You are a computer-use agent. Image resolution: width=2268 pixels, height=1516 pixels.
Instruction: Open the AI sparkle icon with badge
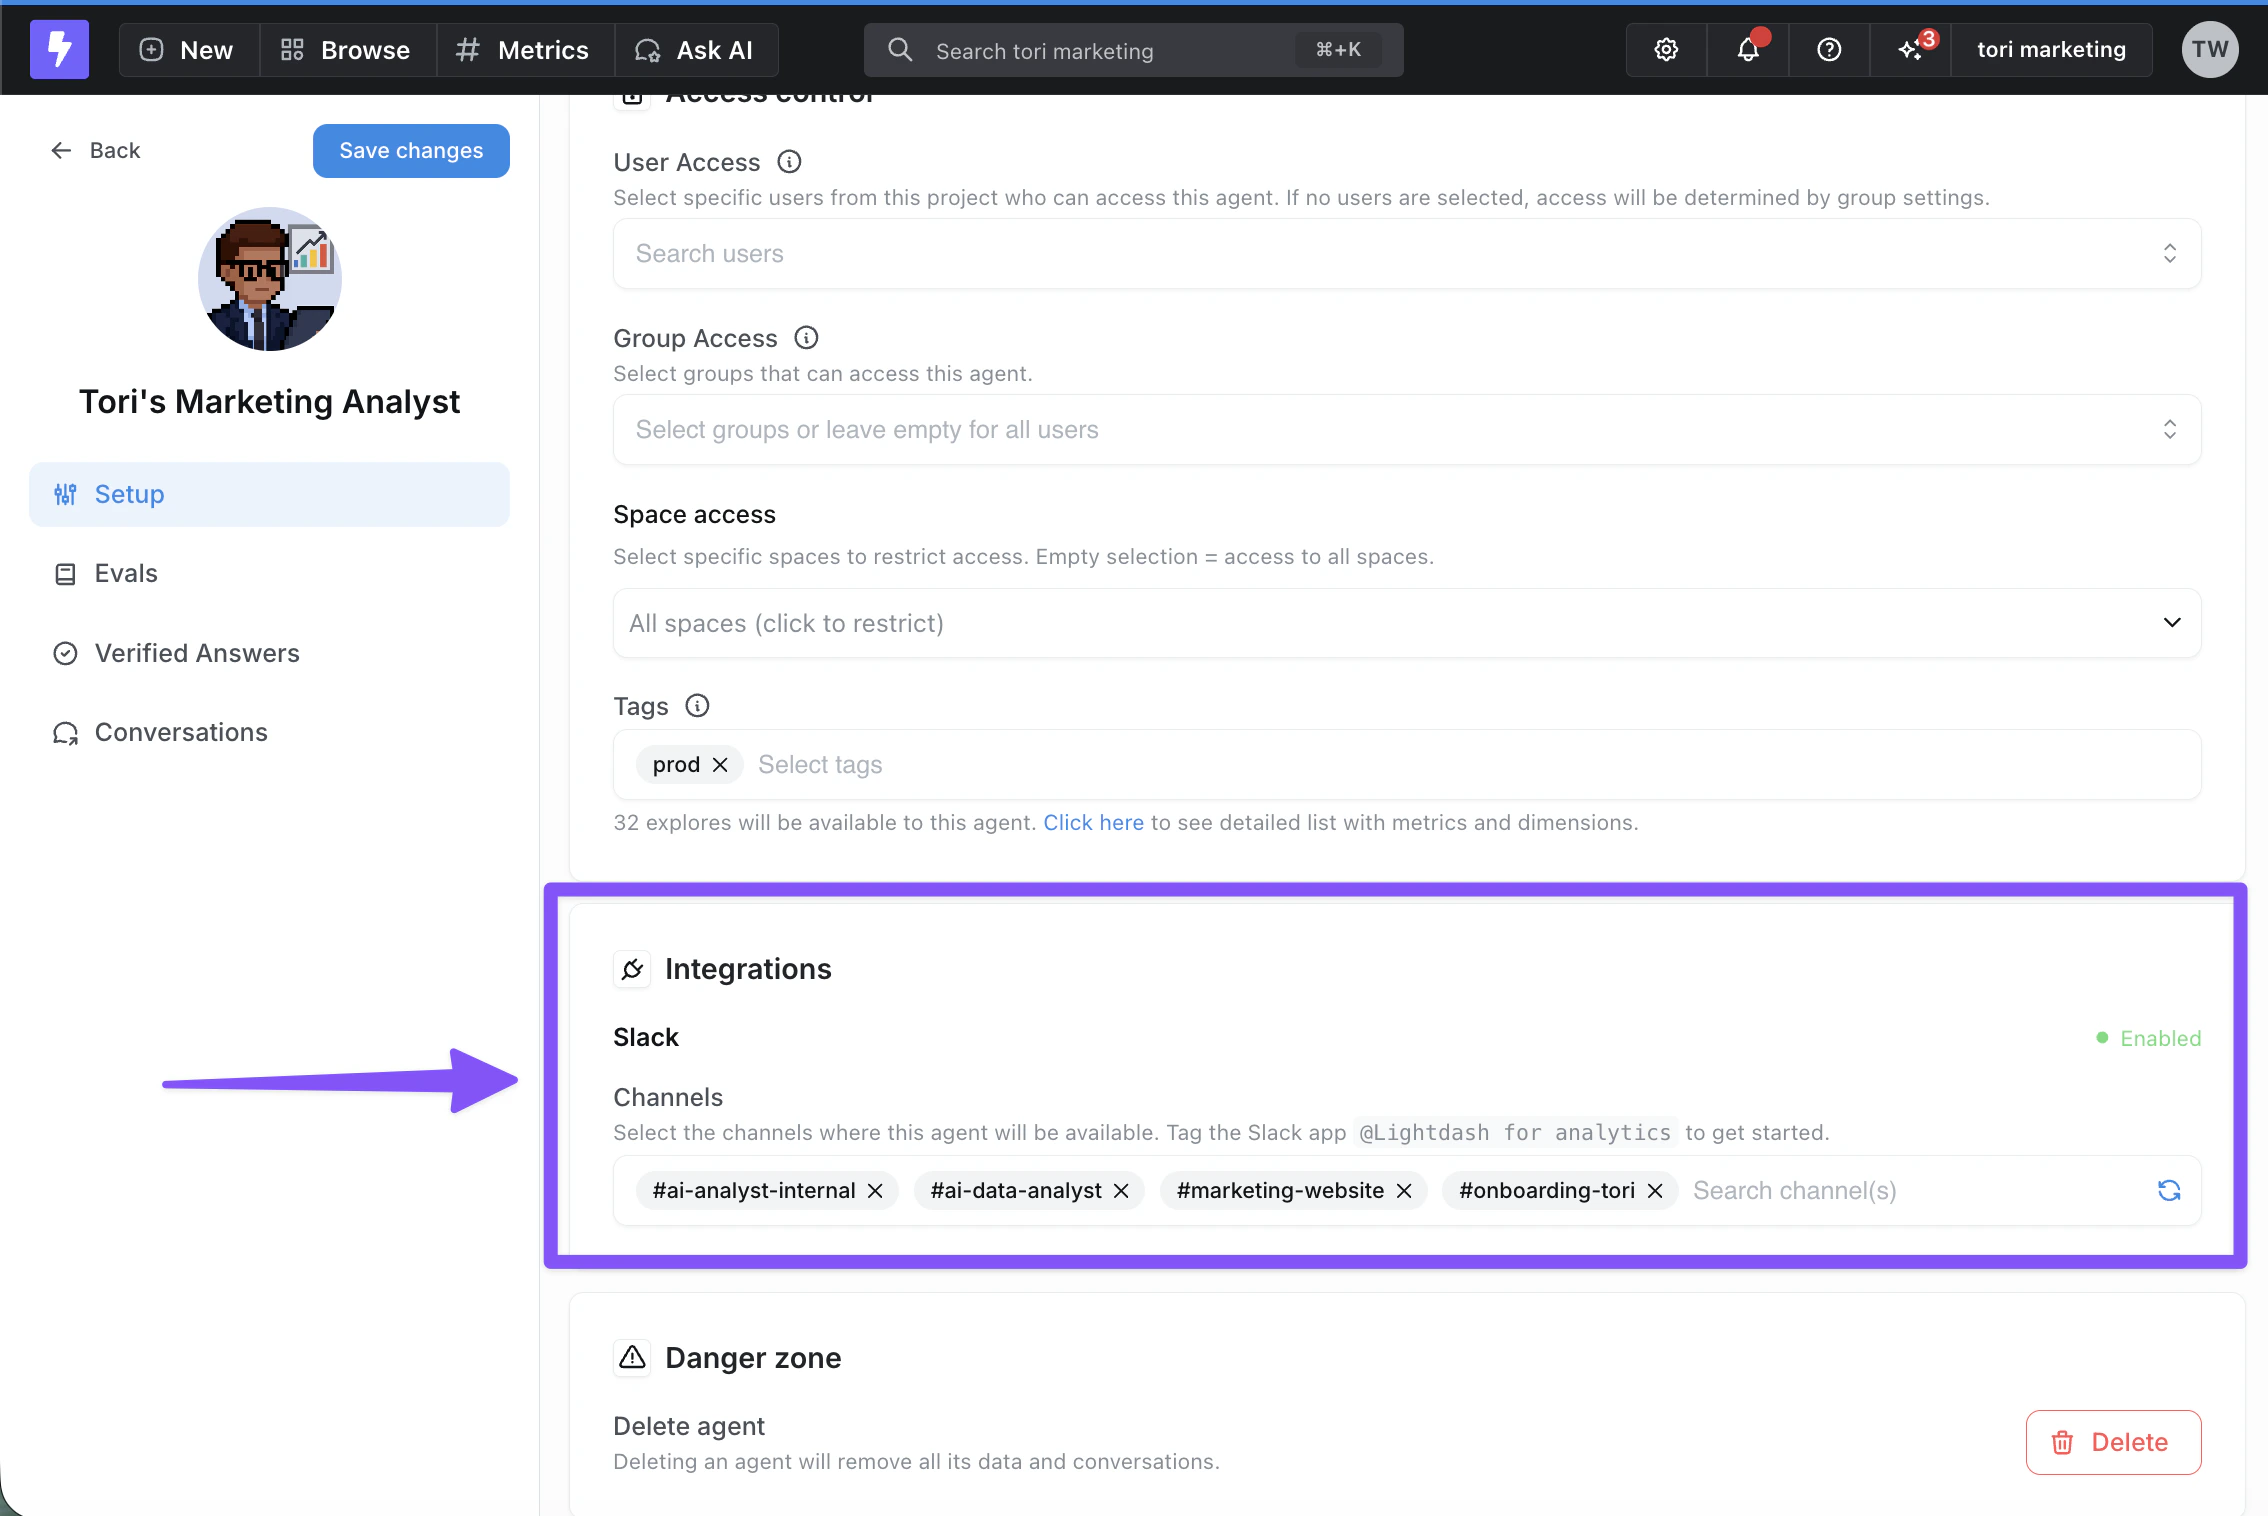click(1910, 49)
